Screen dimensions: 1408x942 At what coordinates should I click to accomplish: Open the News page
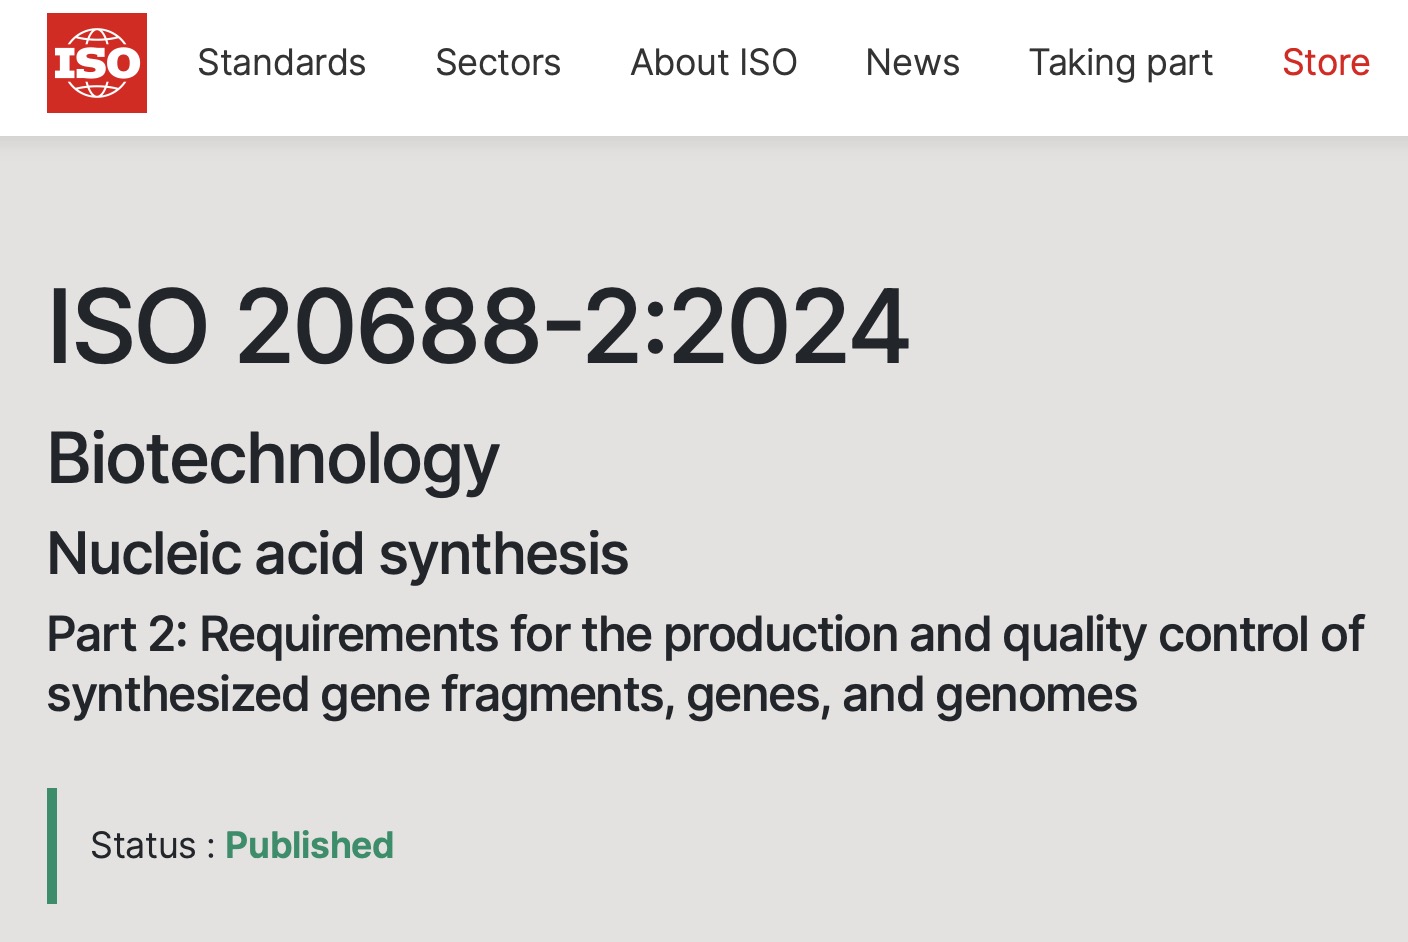912,63
